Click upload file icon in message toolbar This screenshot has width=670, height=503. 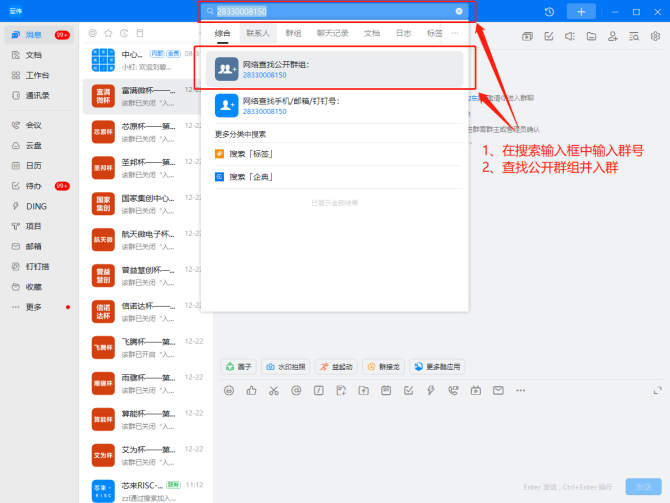pos(364,390)
